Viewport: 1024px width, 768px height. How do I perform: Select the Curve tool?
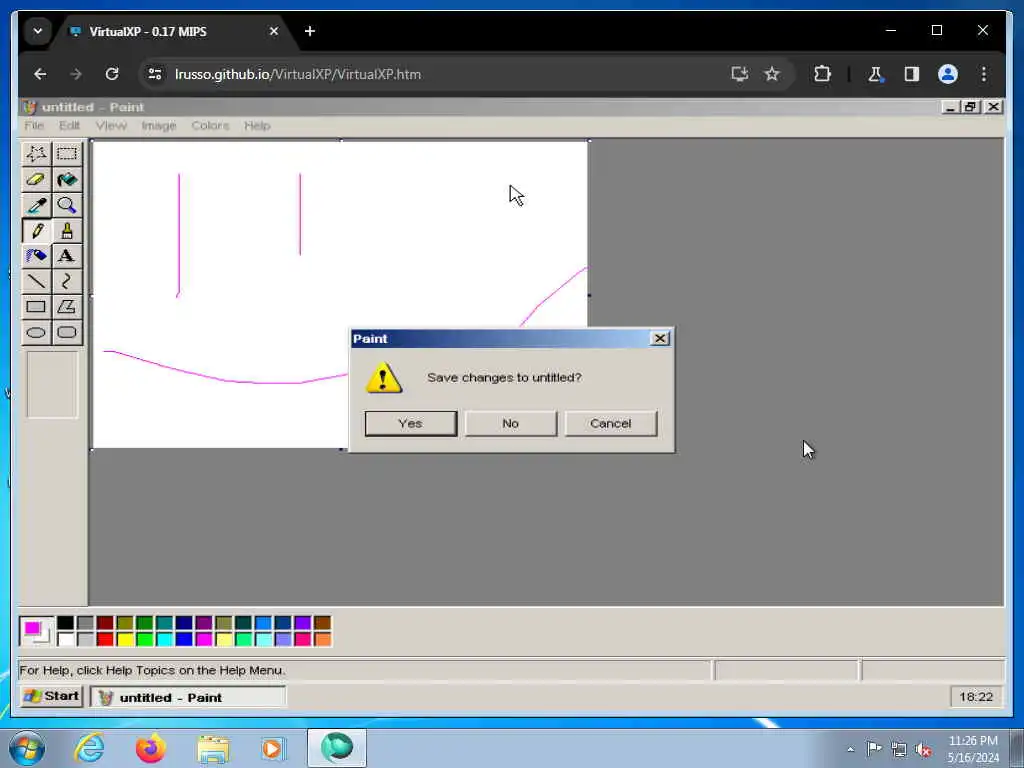pos(67,281)
